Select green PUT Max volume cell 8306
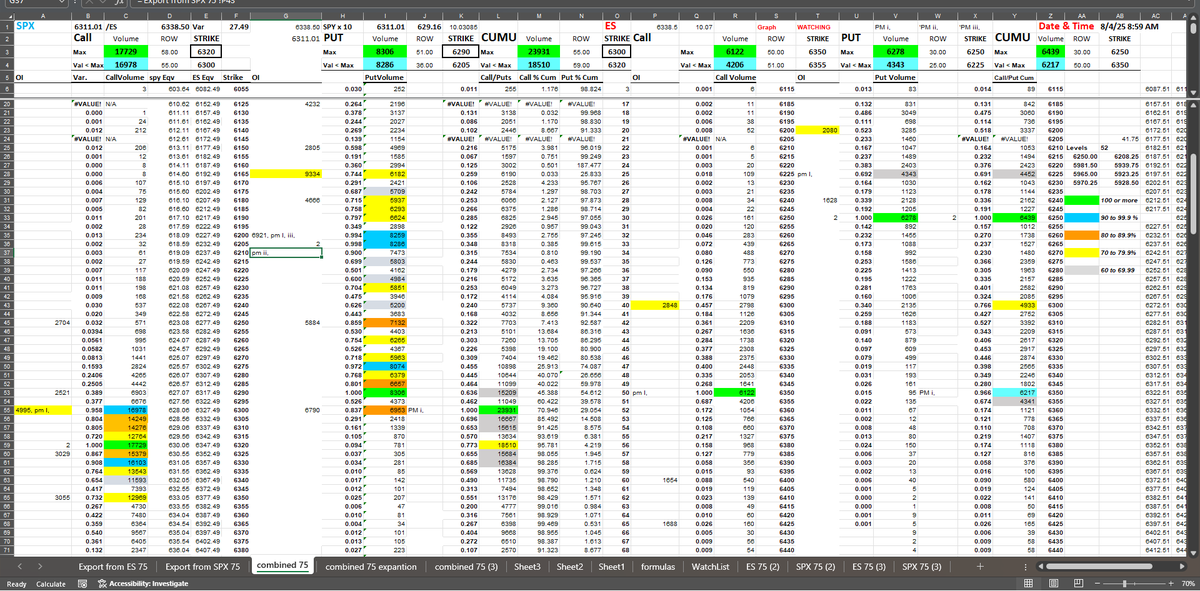Viewport: 1200px width, 591px height. [x=384, y=49]
